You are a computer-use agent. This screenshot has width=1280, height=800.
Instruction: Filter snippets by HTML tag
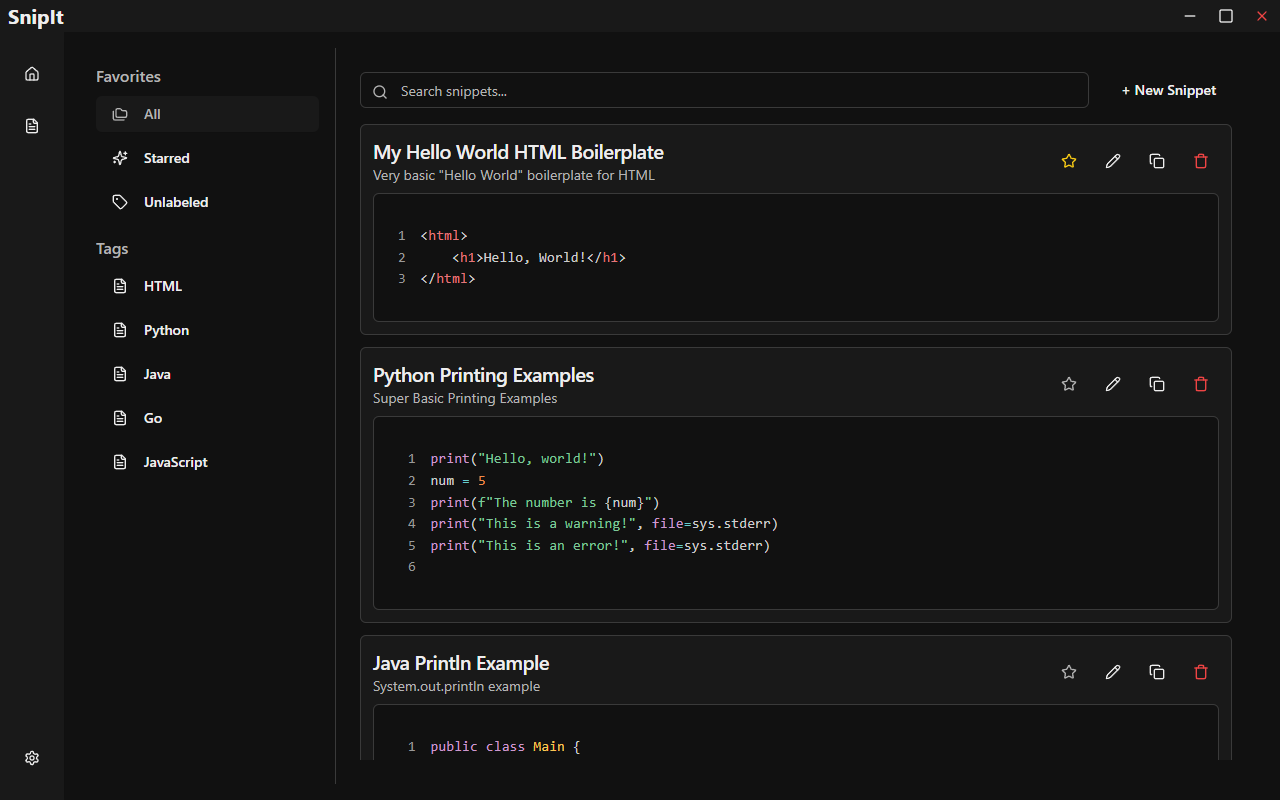[207, 286]
